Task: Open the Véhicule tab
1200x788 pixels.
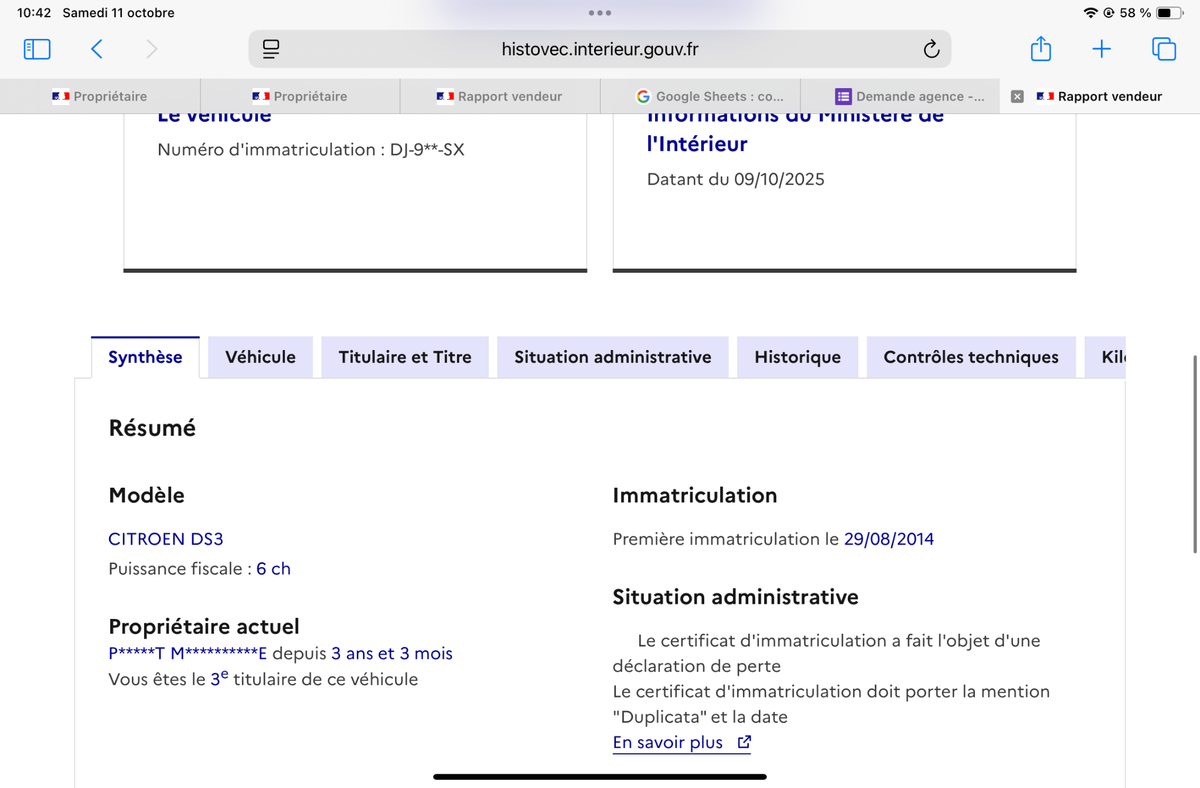Action: click(260, 357)
